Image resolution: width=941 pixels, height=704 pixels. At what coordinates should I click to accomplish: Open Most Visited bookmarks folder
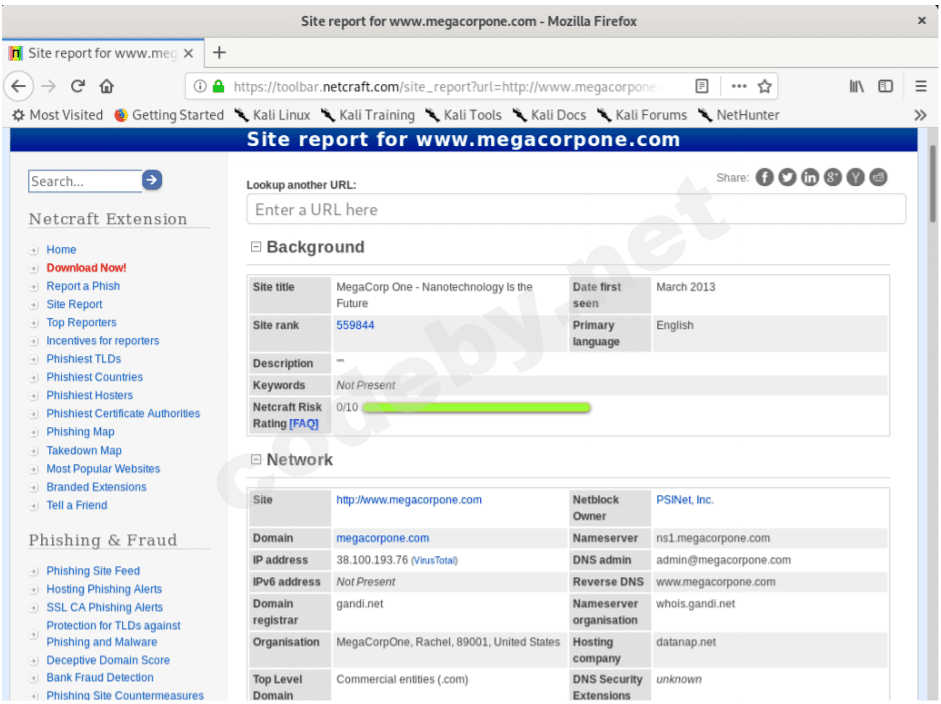coord(58,115)
